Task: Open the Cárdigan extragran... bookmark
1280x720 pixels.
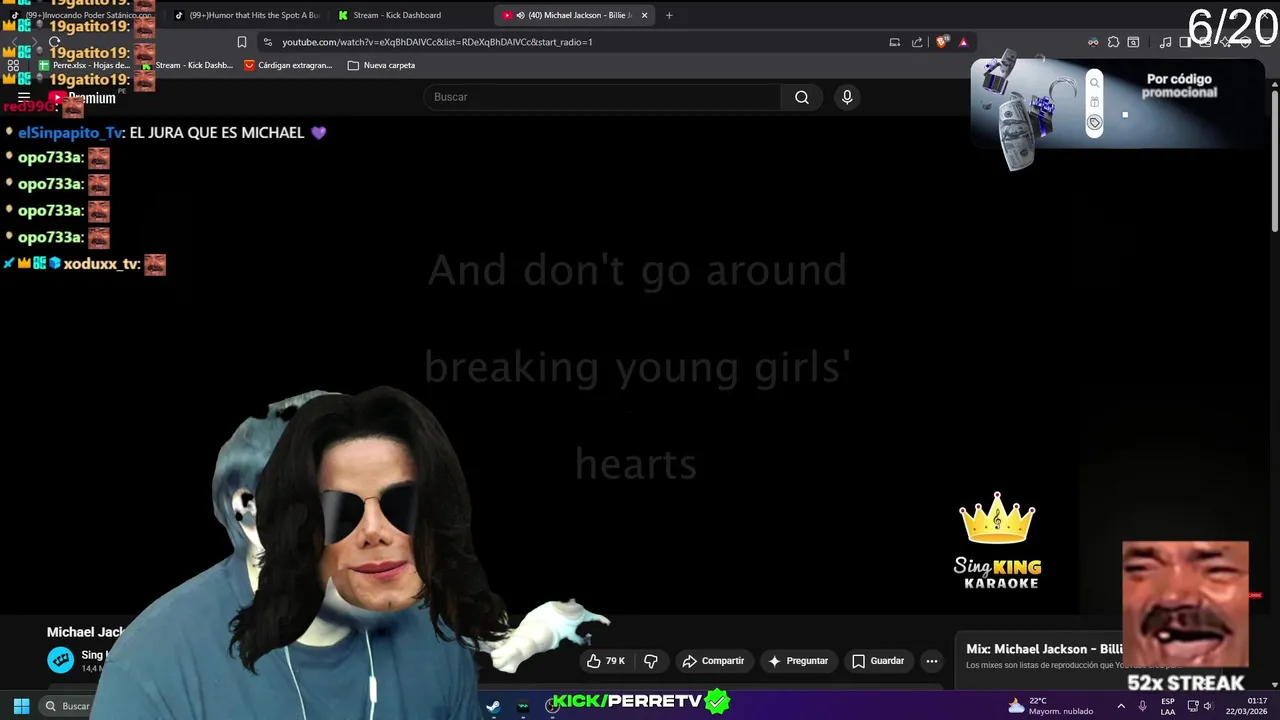Action: pyautogui.click(x=288, y=65)
